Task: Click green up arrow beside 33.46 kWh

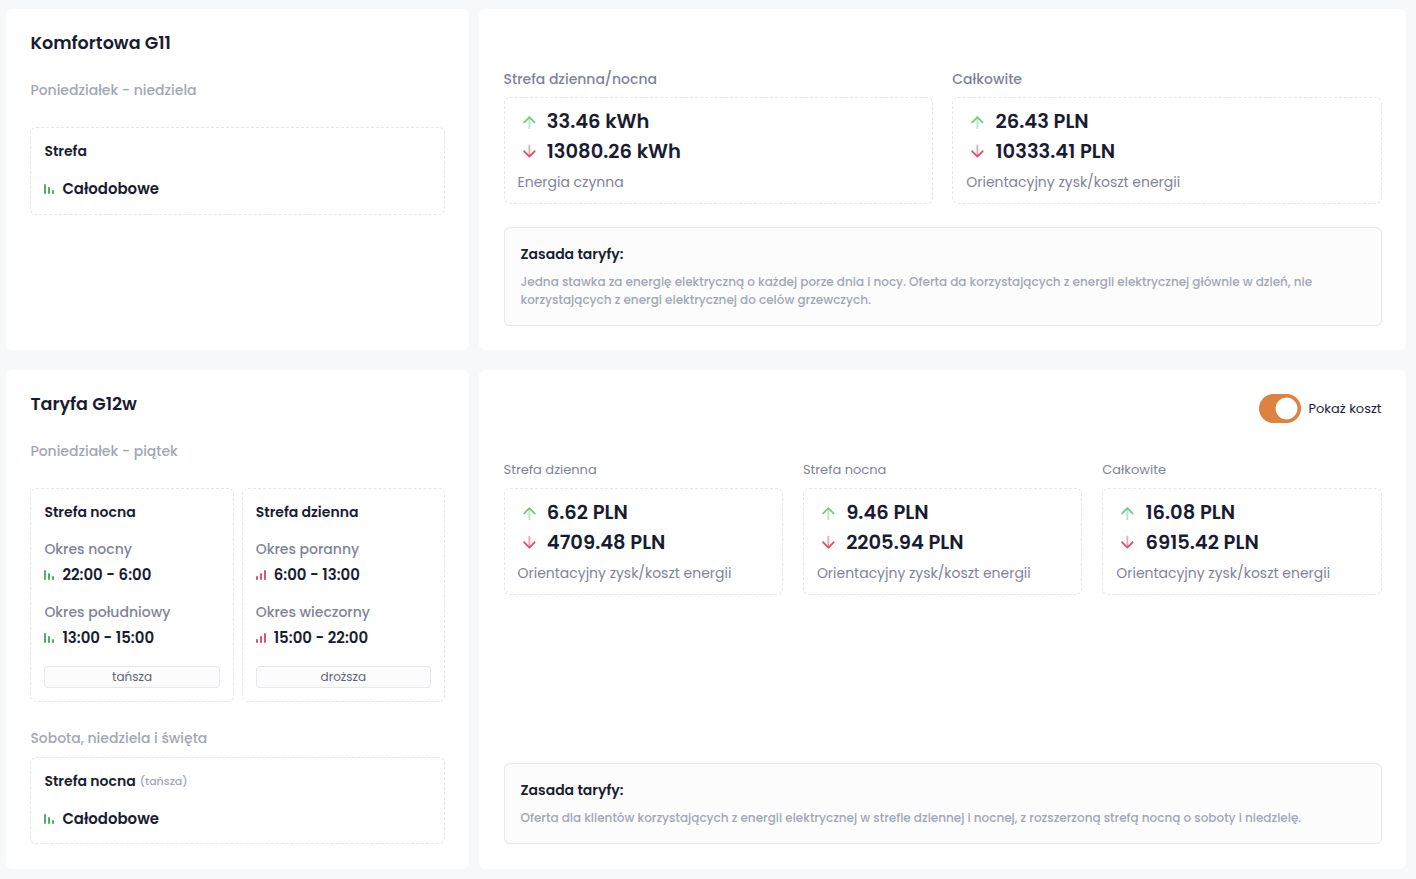Action: click(x=529, y=122)
